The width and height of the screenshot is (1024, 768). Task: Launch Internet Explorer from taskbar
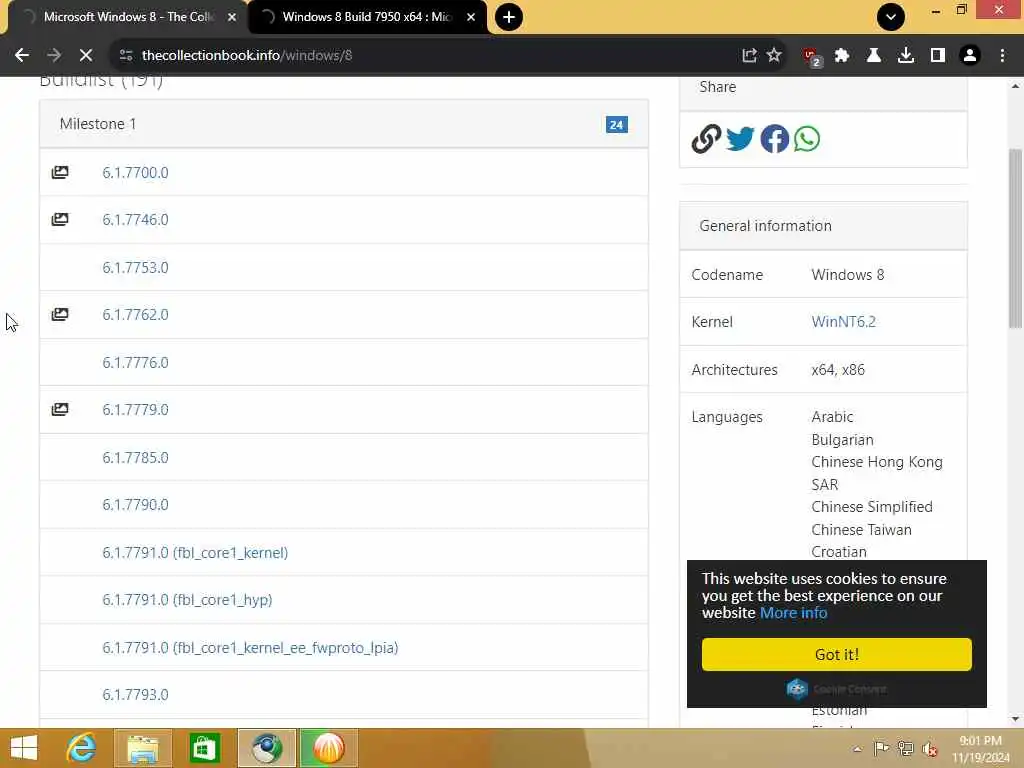tap(82, 748)
